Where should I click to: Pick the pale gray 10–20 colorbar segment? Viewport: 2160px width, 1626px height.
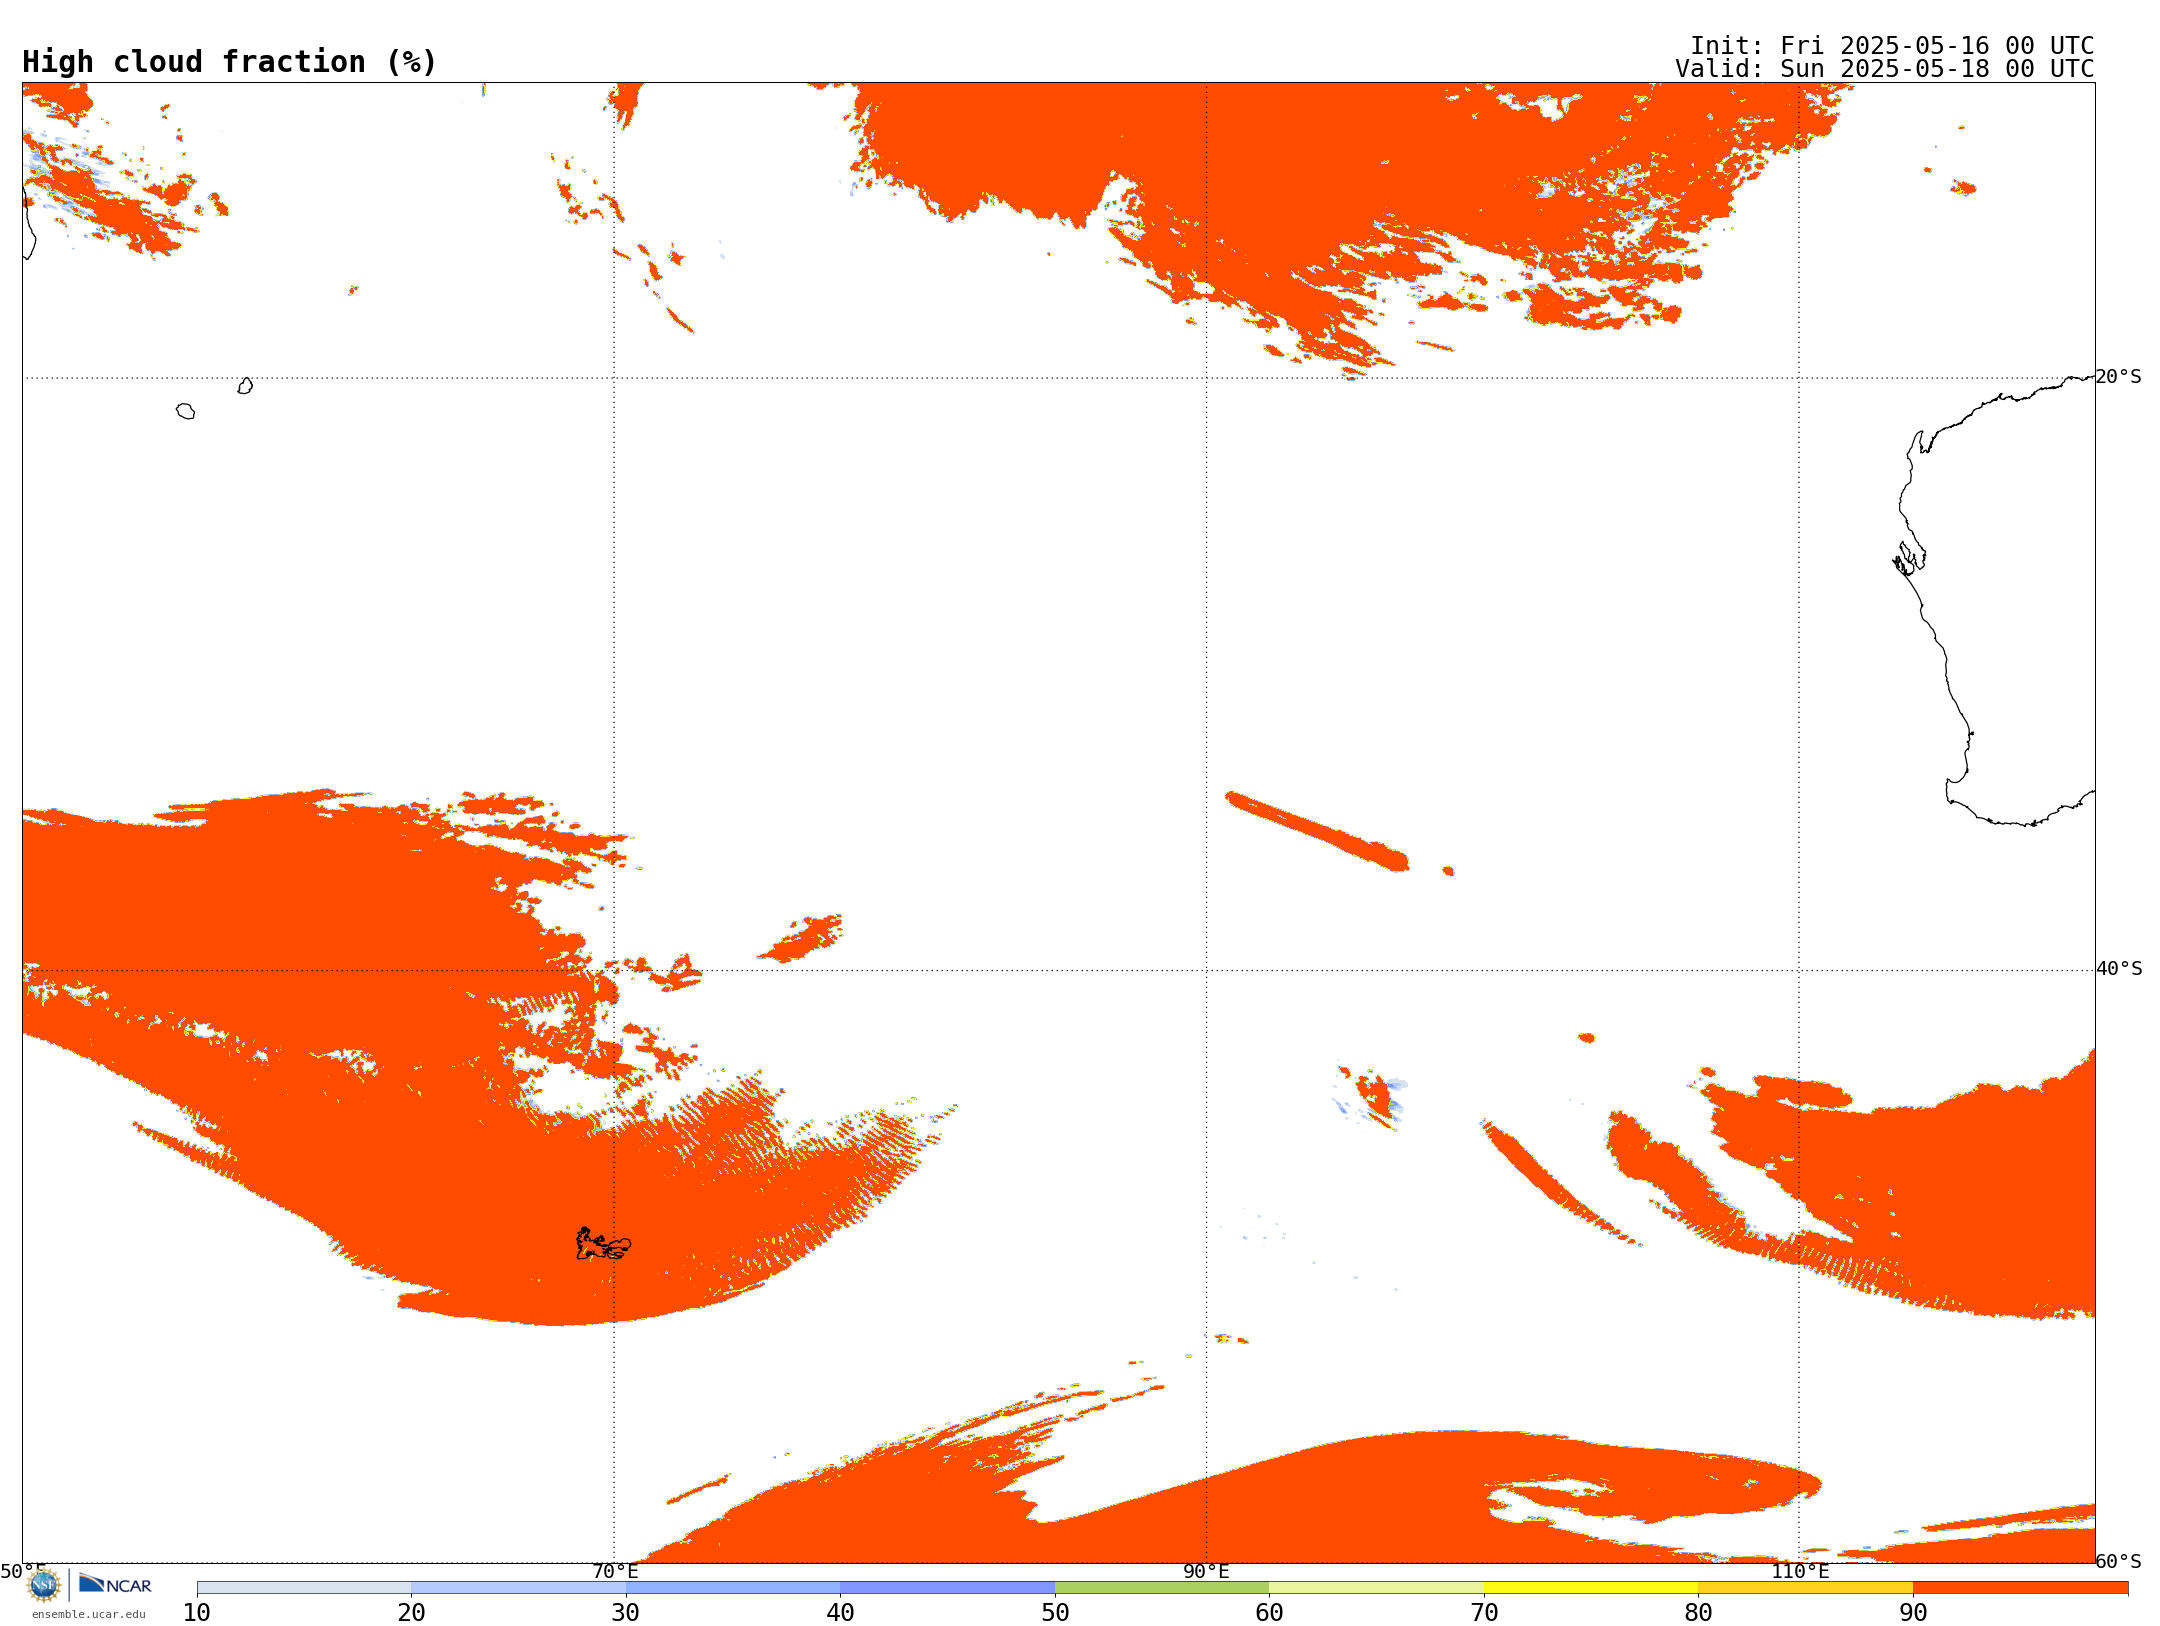304,1587
